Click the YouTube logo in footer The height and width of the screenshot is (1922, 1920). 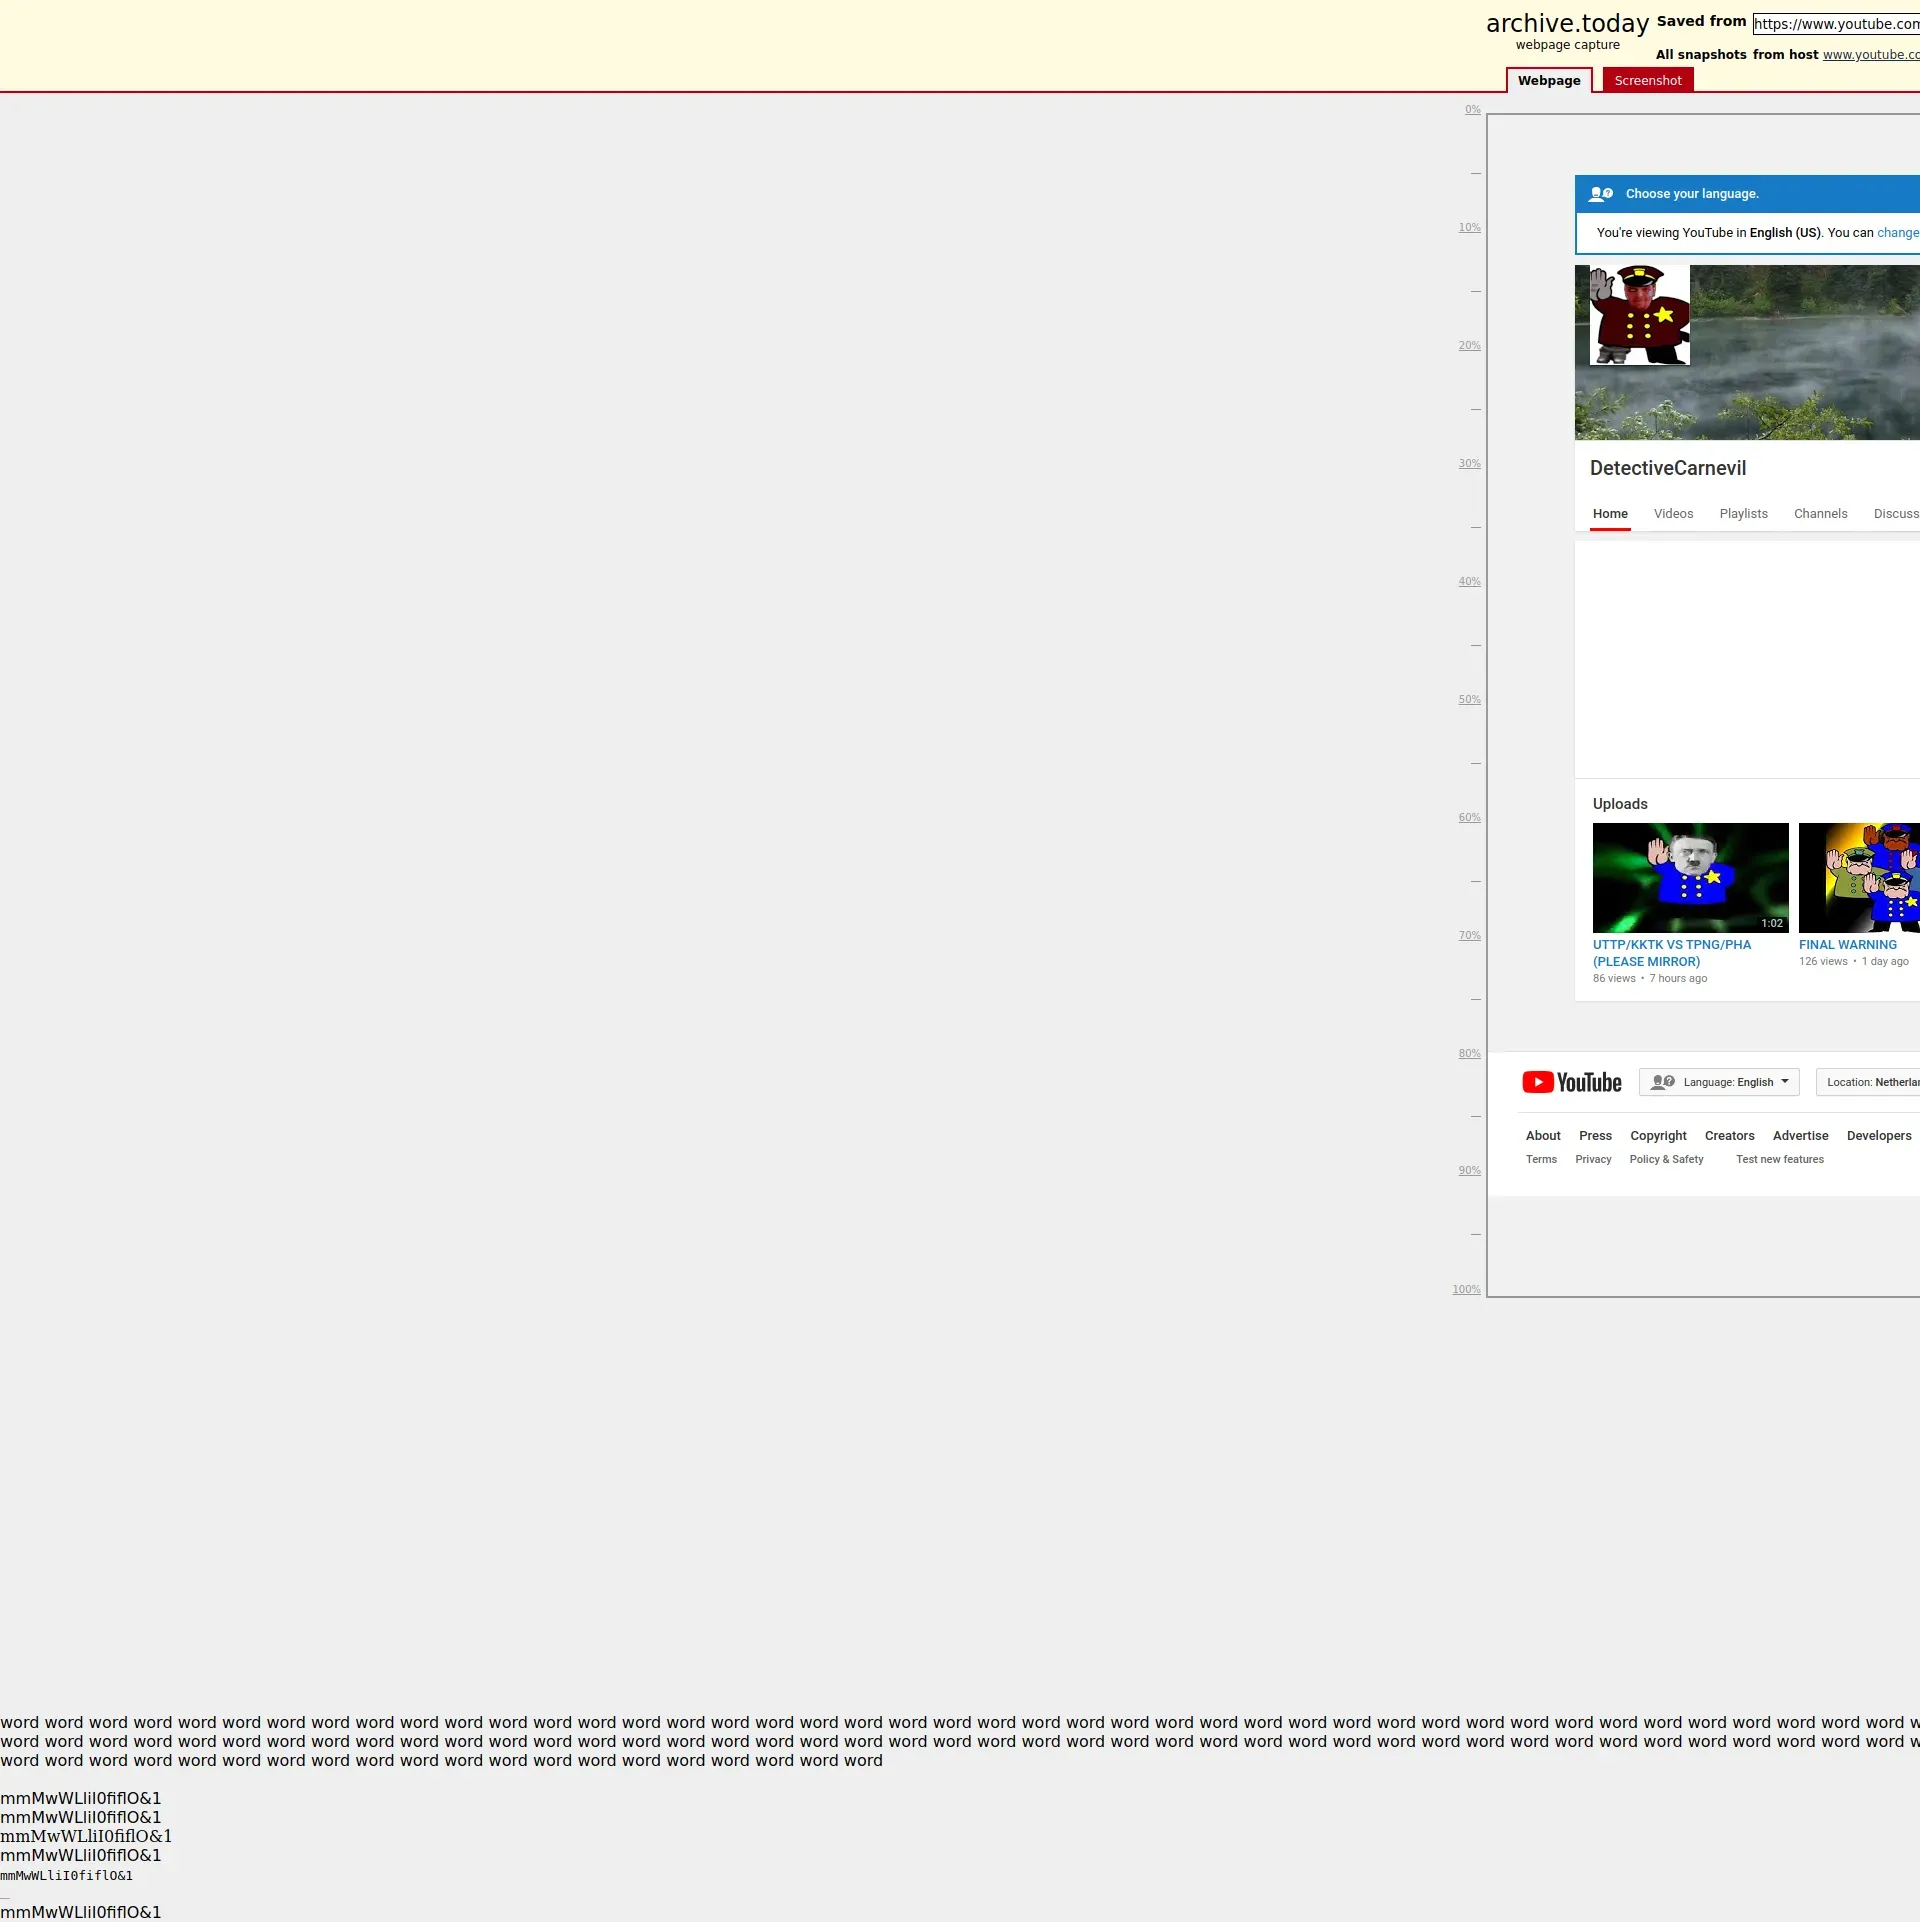click(x=1571, y=1082)
